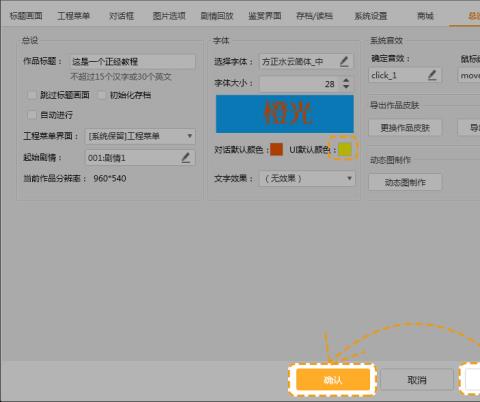Check the 自动进行 option

point(32,115)
